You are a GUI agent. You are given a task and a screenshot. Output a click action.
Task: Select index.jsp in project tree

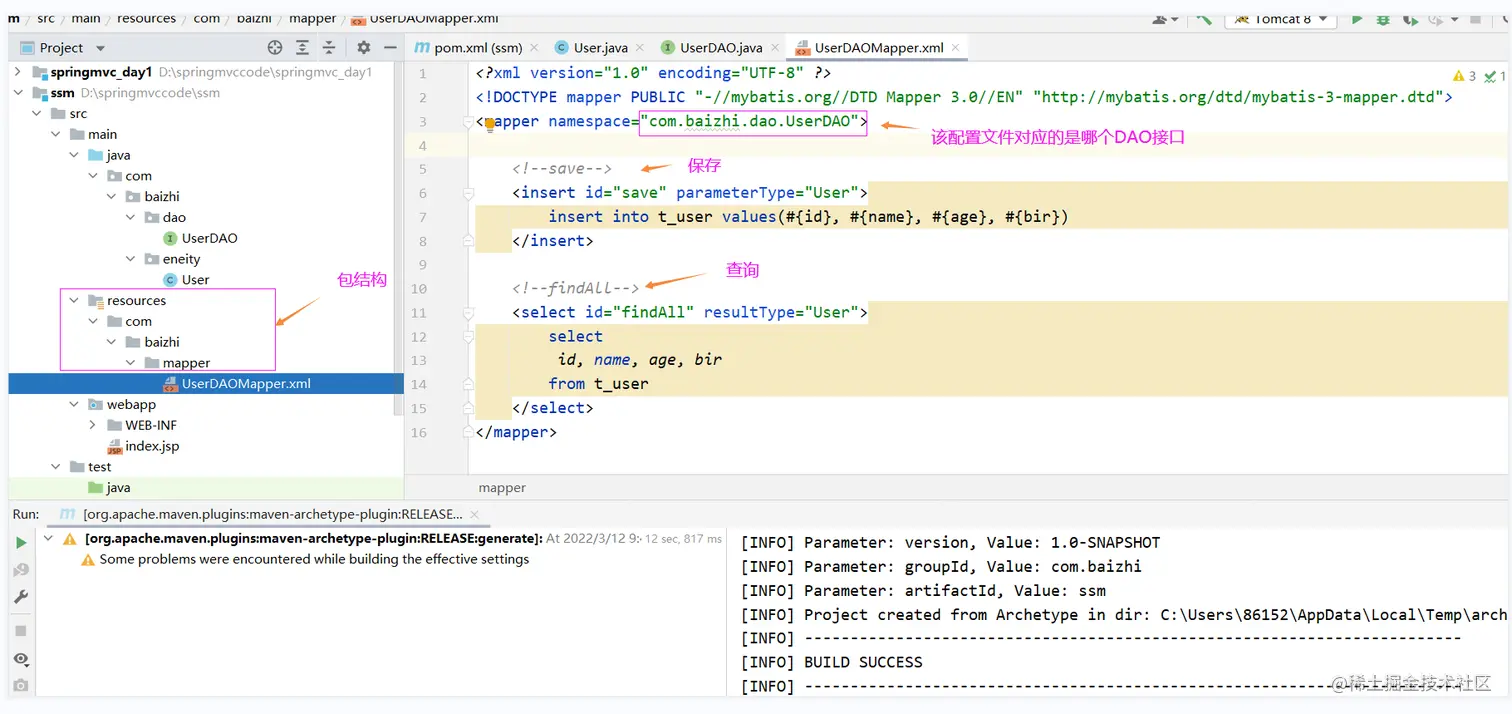pos(152,446)
